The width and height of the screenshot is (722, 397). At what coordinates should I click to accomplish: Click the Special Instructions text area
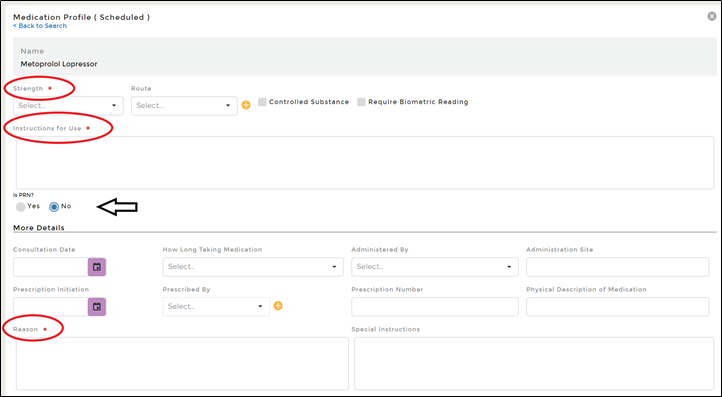(x=534, y=363)
